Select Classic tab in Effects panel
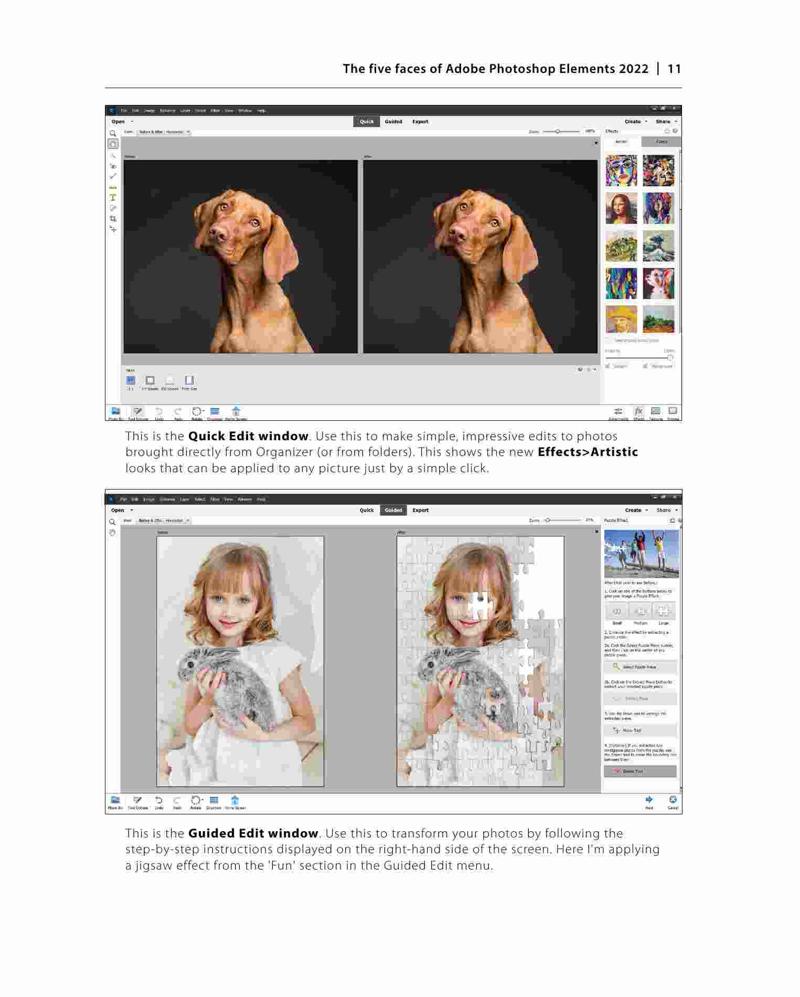The width and height of the screenshot is (800, 997). coord(661,142)
